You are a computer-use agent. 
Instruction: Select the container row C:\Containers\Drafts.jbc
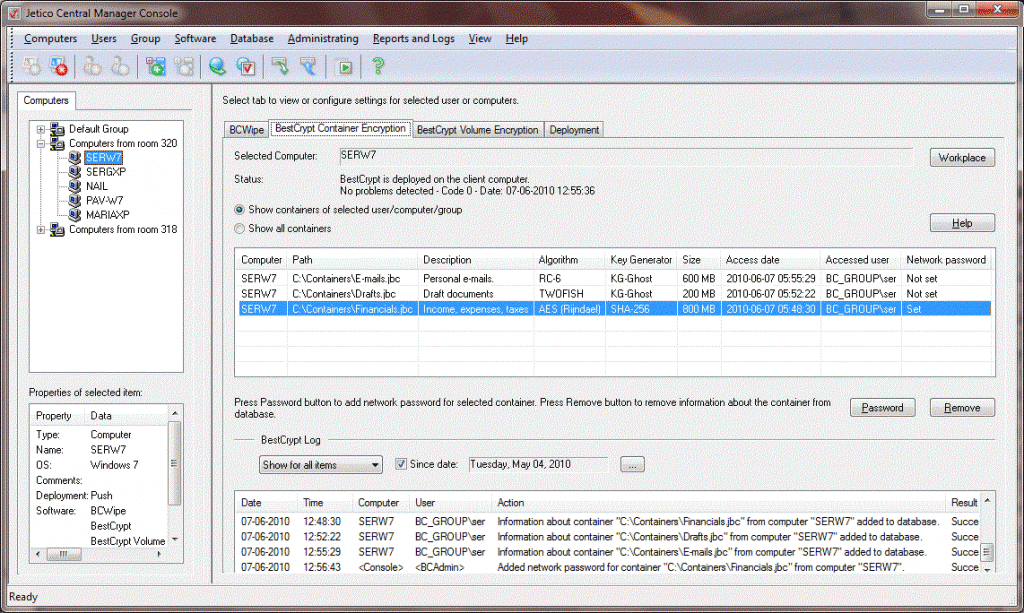coord(613,294)
